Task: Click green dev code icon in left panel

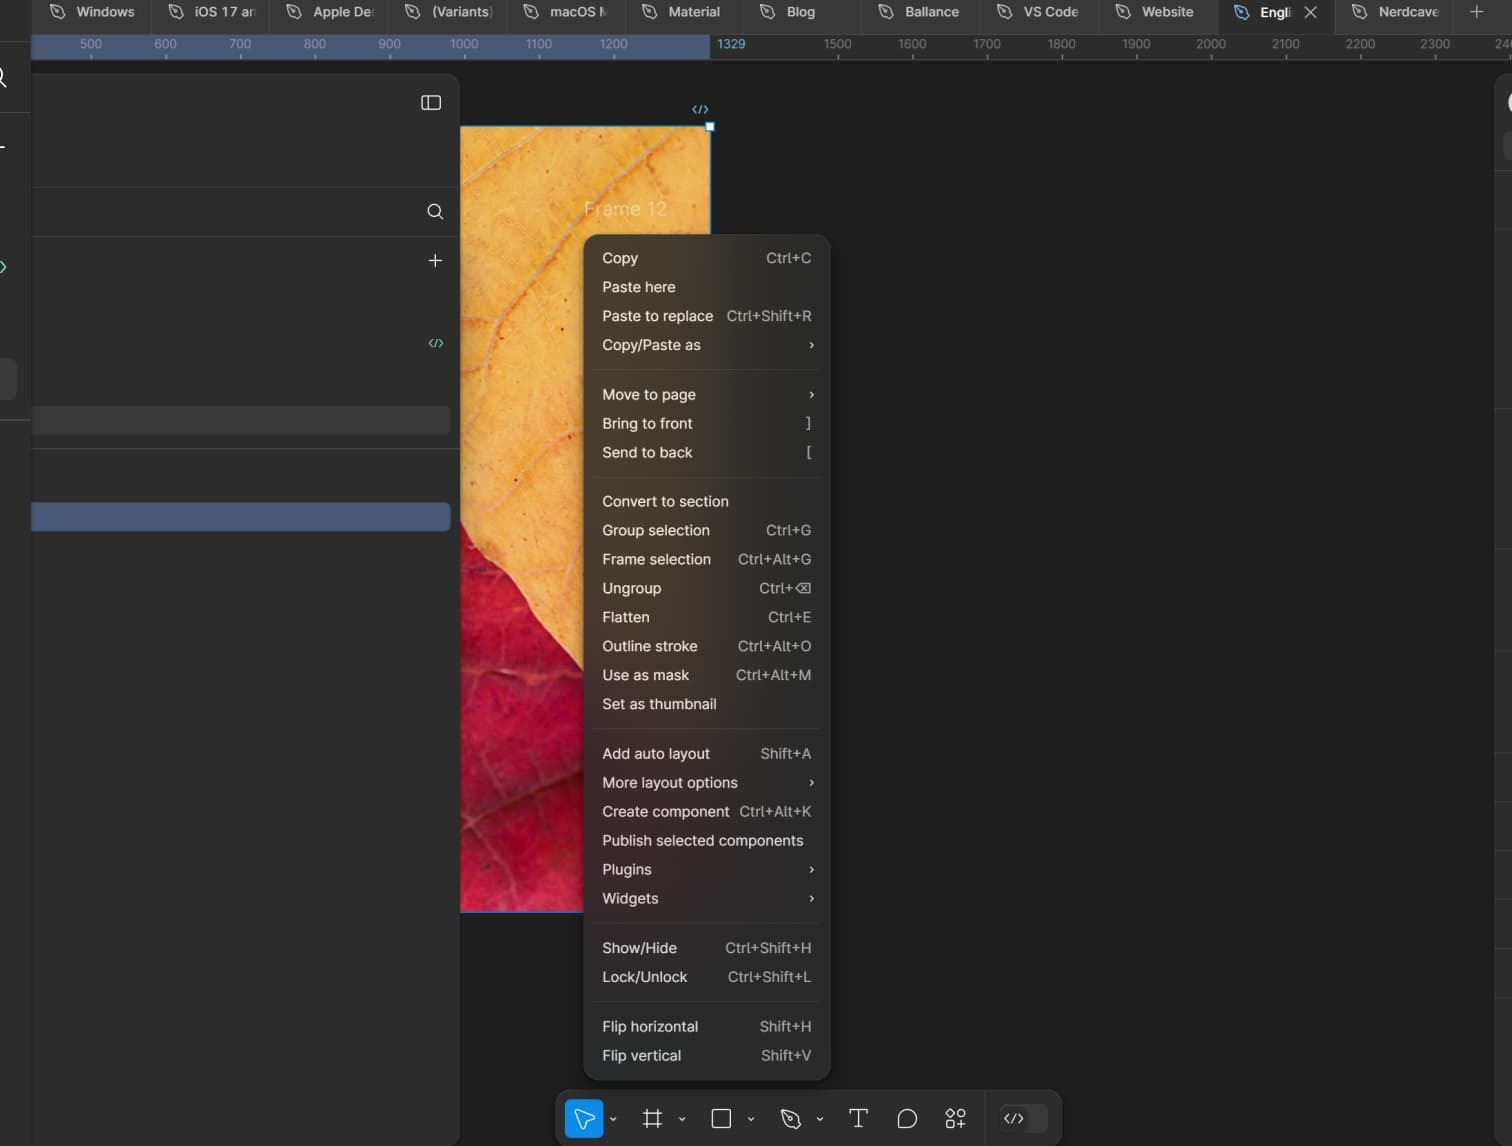Action: (436, 343)
